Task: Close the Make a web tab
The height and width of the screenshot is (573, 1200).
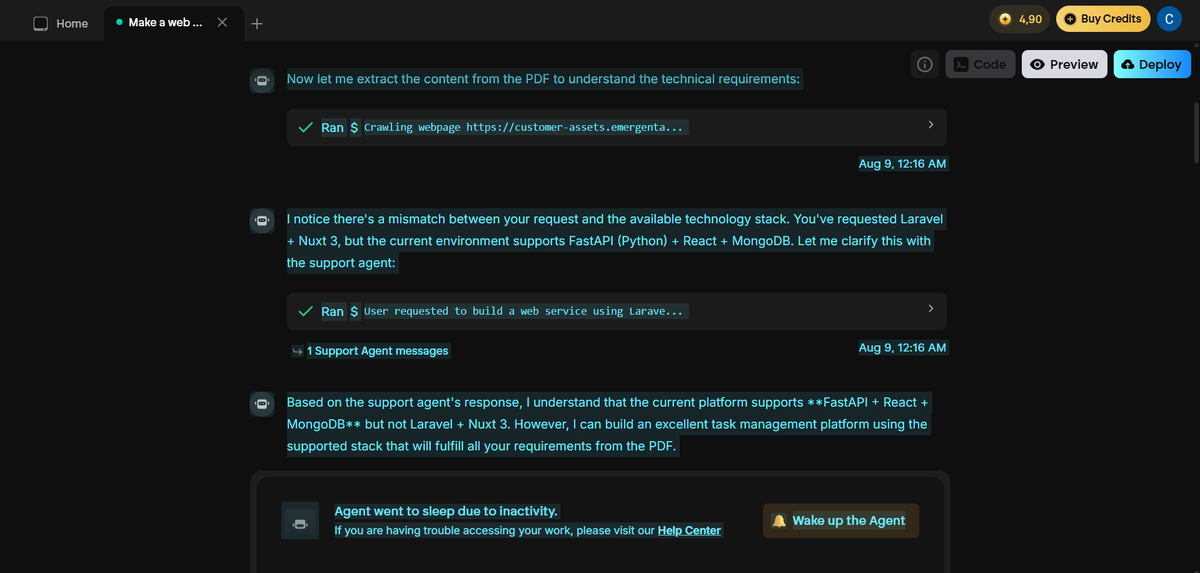Action: click(x=222, y=22)
